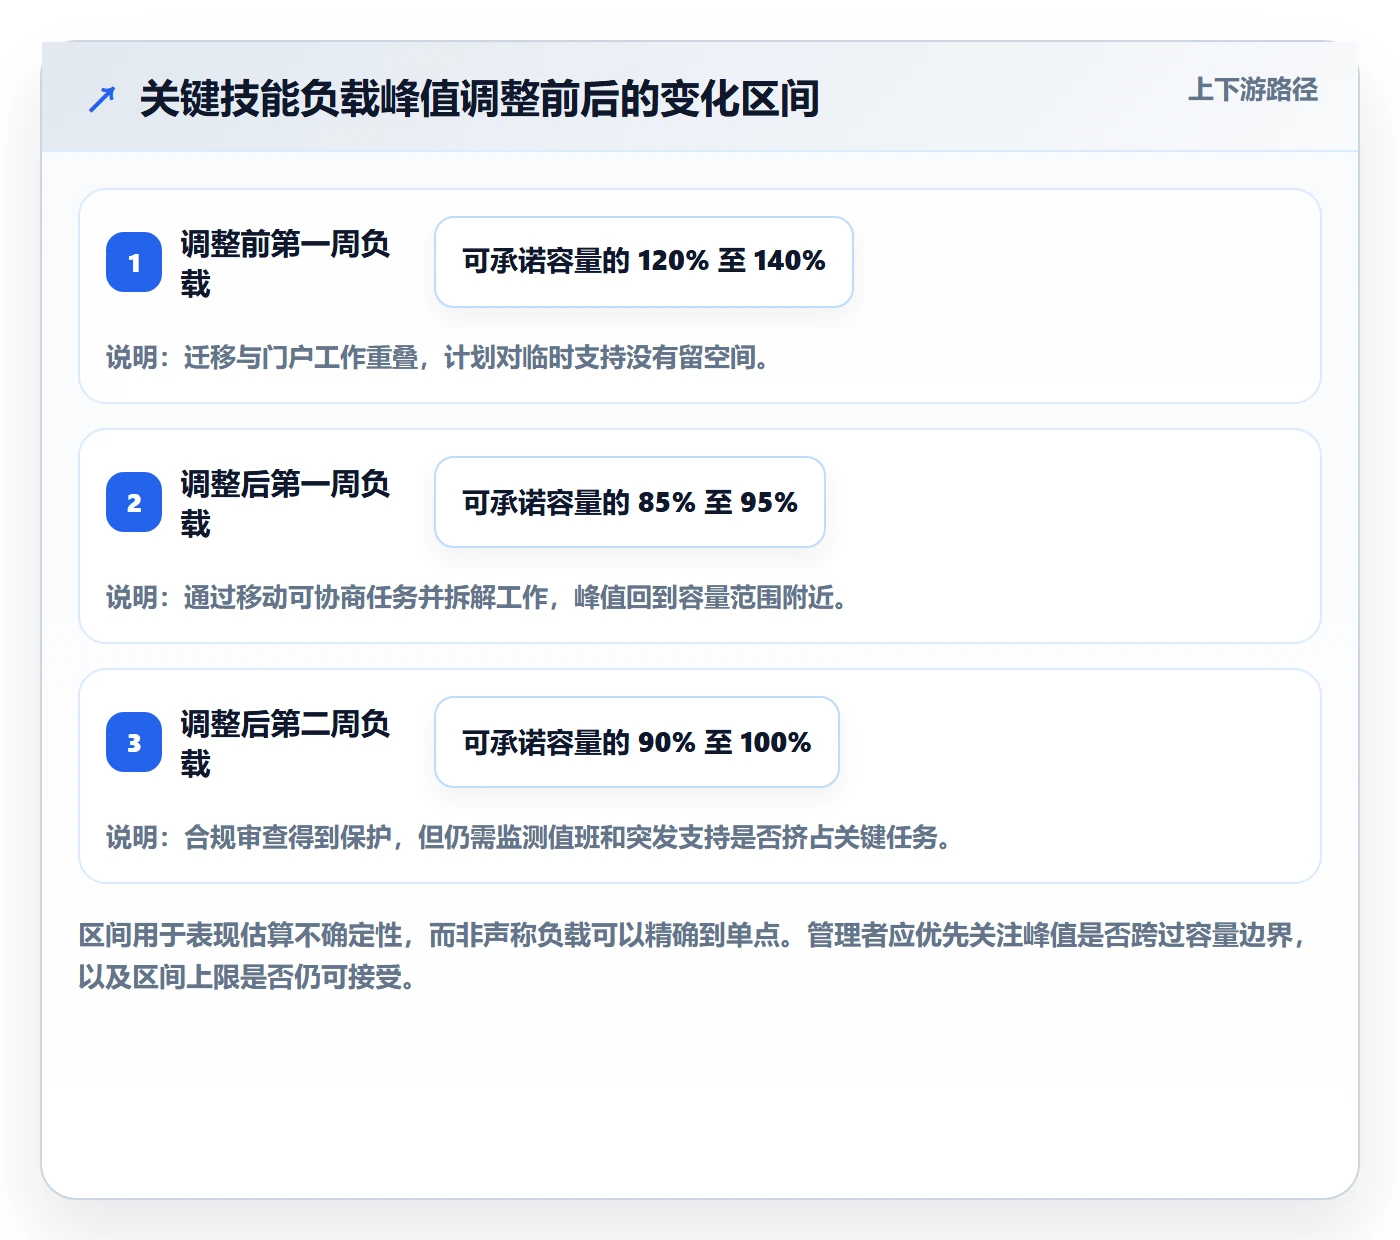This screenshot has width=1400, height=1240.
Task: Click the number 1 step badge
Action: click(134, 262)
